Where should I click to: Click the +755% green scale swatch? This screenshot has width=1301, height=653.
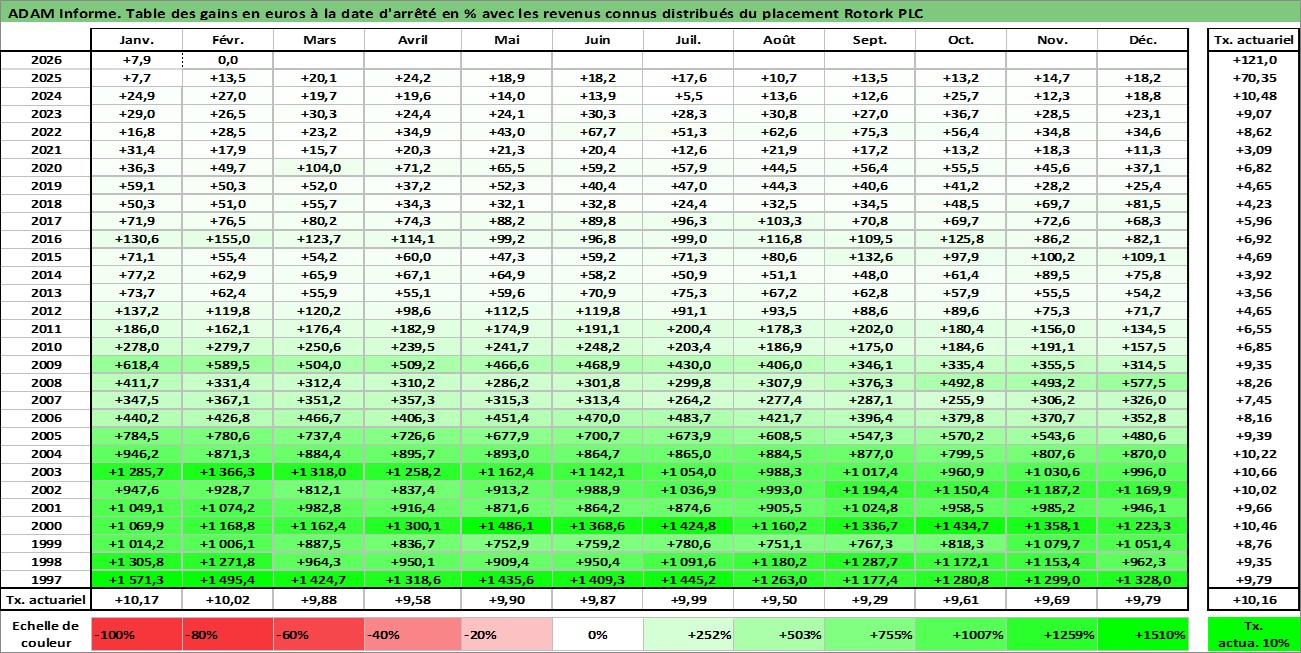[869, 634]
